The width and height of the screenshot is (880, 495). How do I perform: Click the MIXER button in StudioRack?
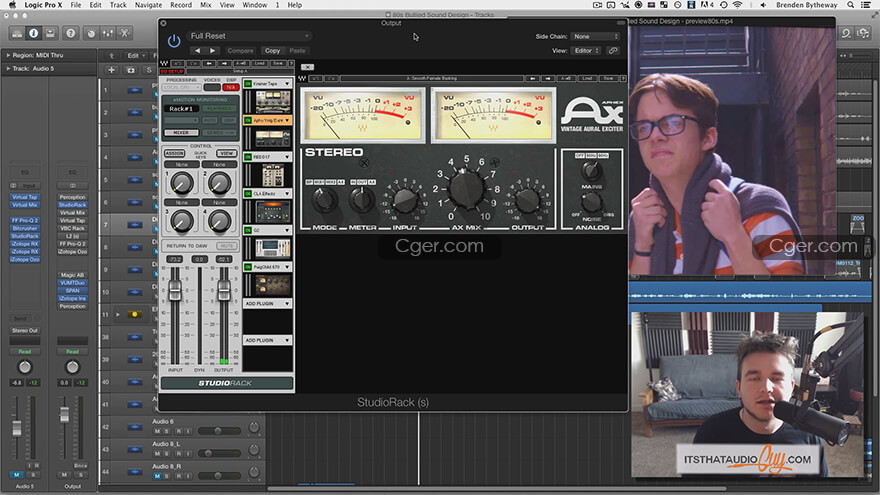pos(181,132)
